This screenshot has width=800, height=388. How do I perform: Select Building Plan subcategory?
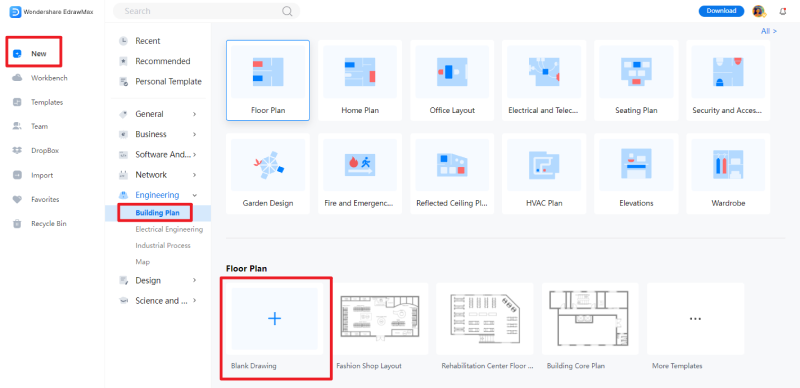[158, 213]
